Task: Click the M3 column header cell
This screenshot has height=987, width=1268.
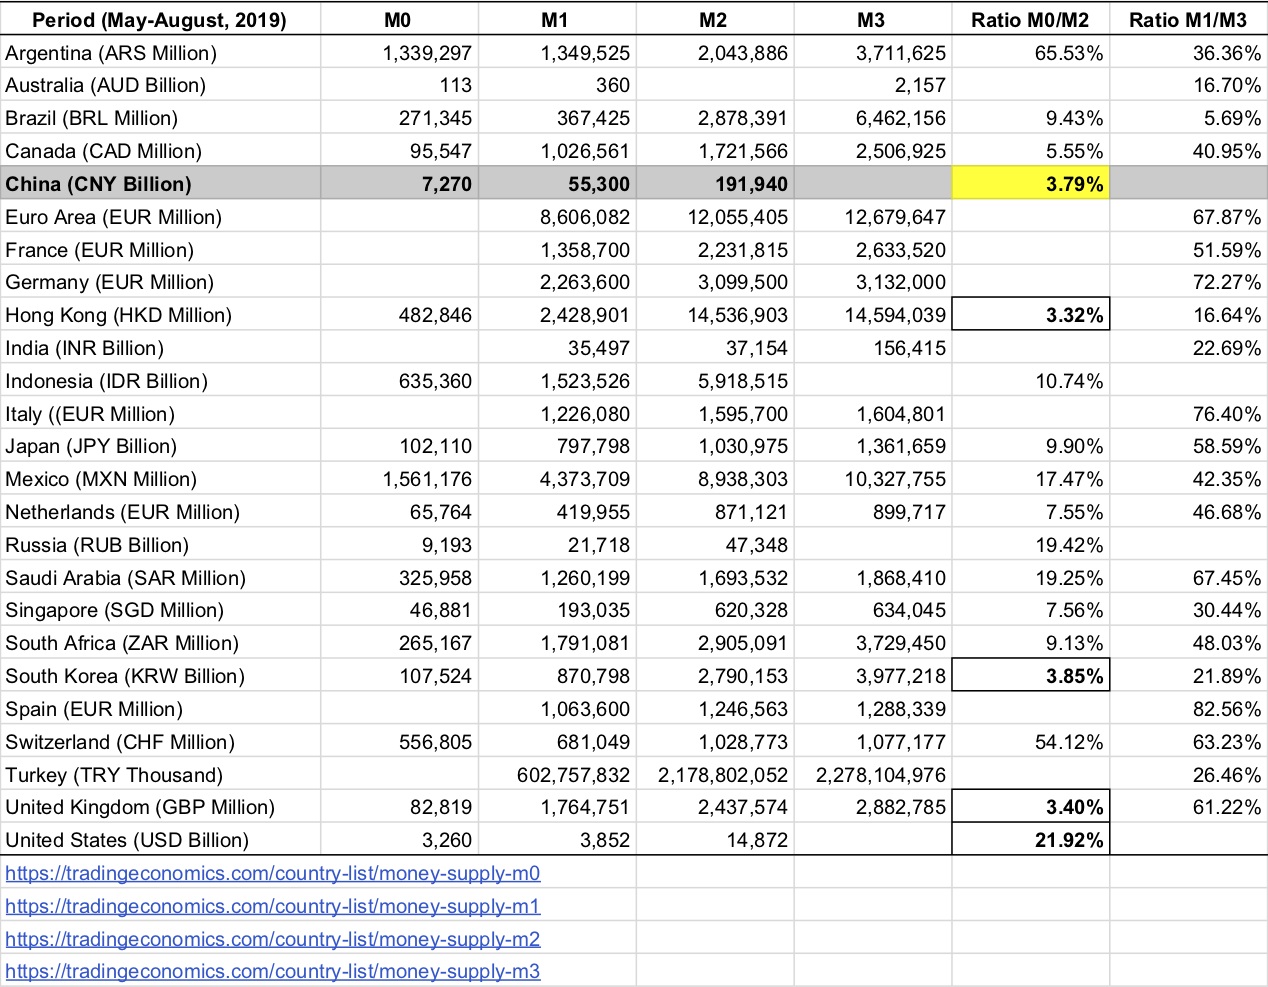Action: pos(871,20)
